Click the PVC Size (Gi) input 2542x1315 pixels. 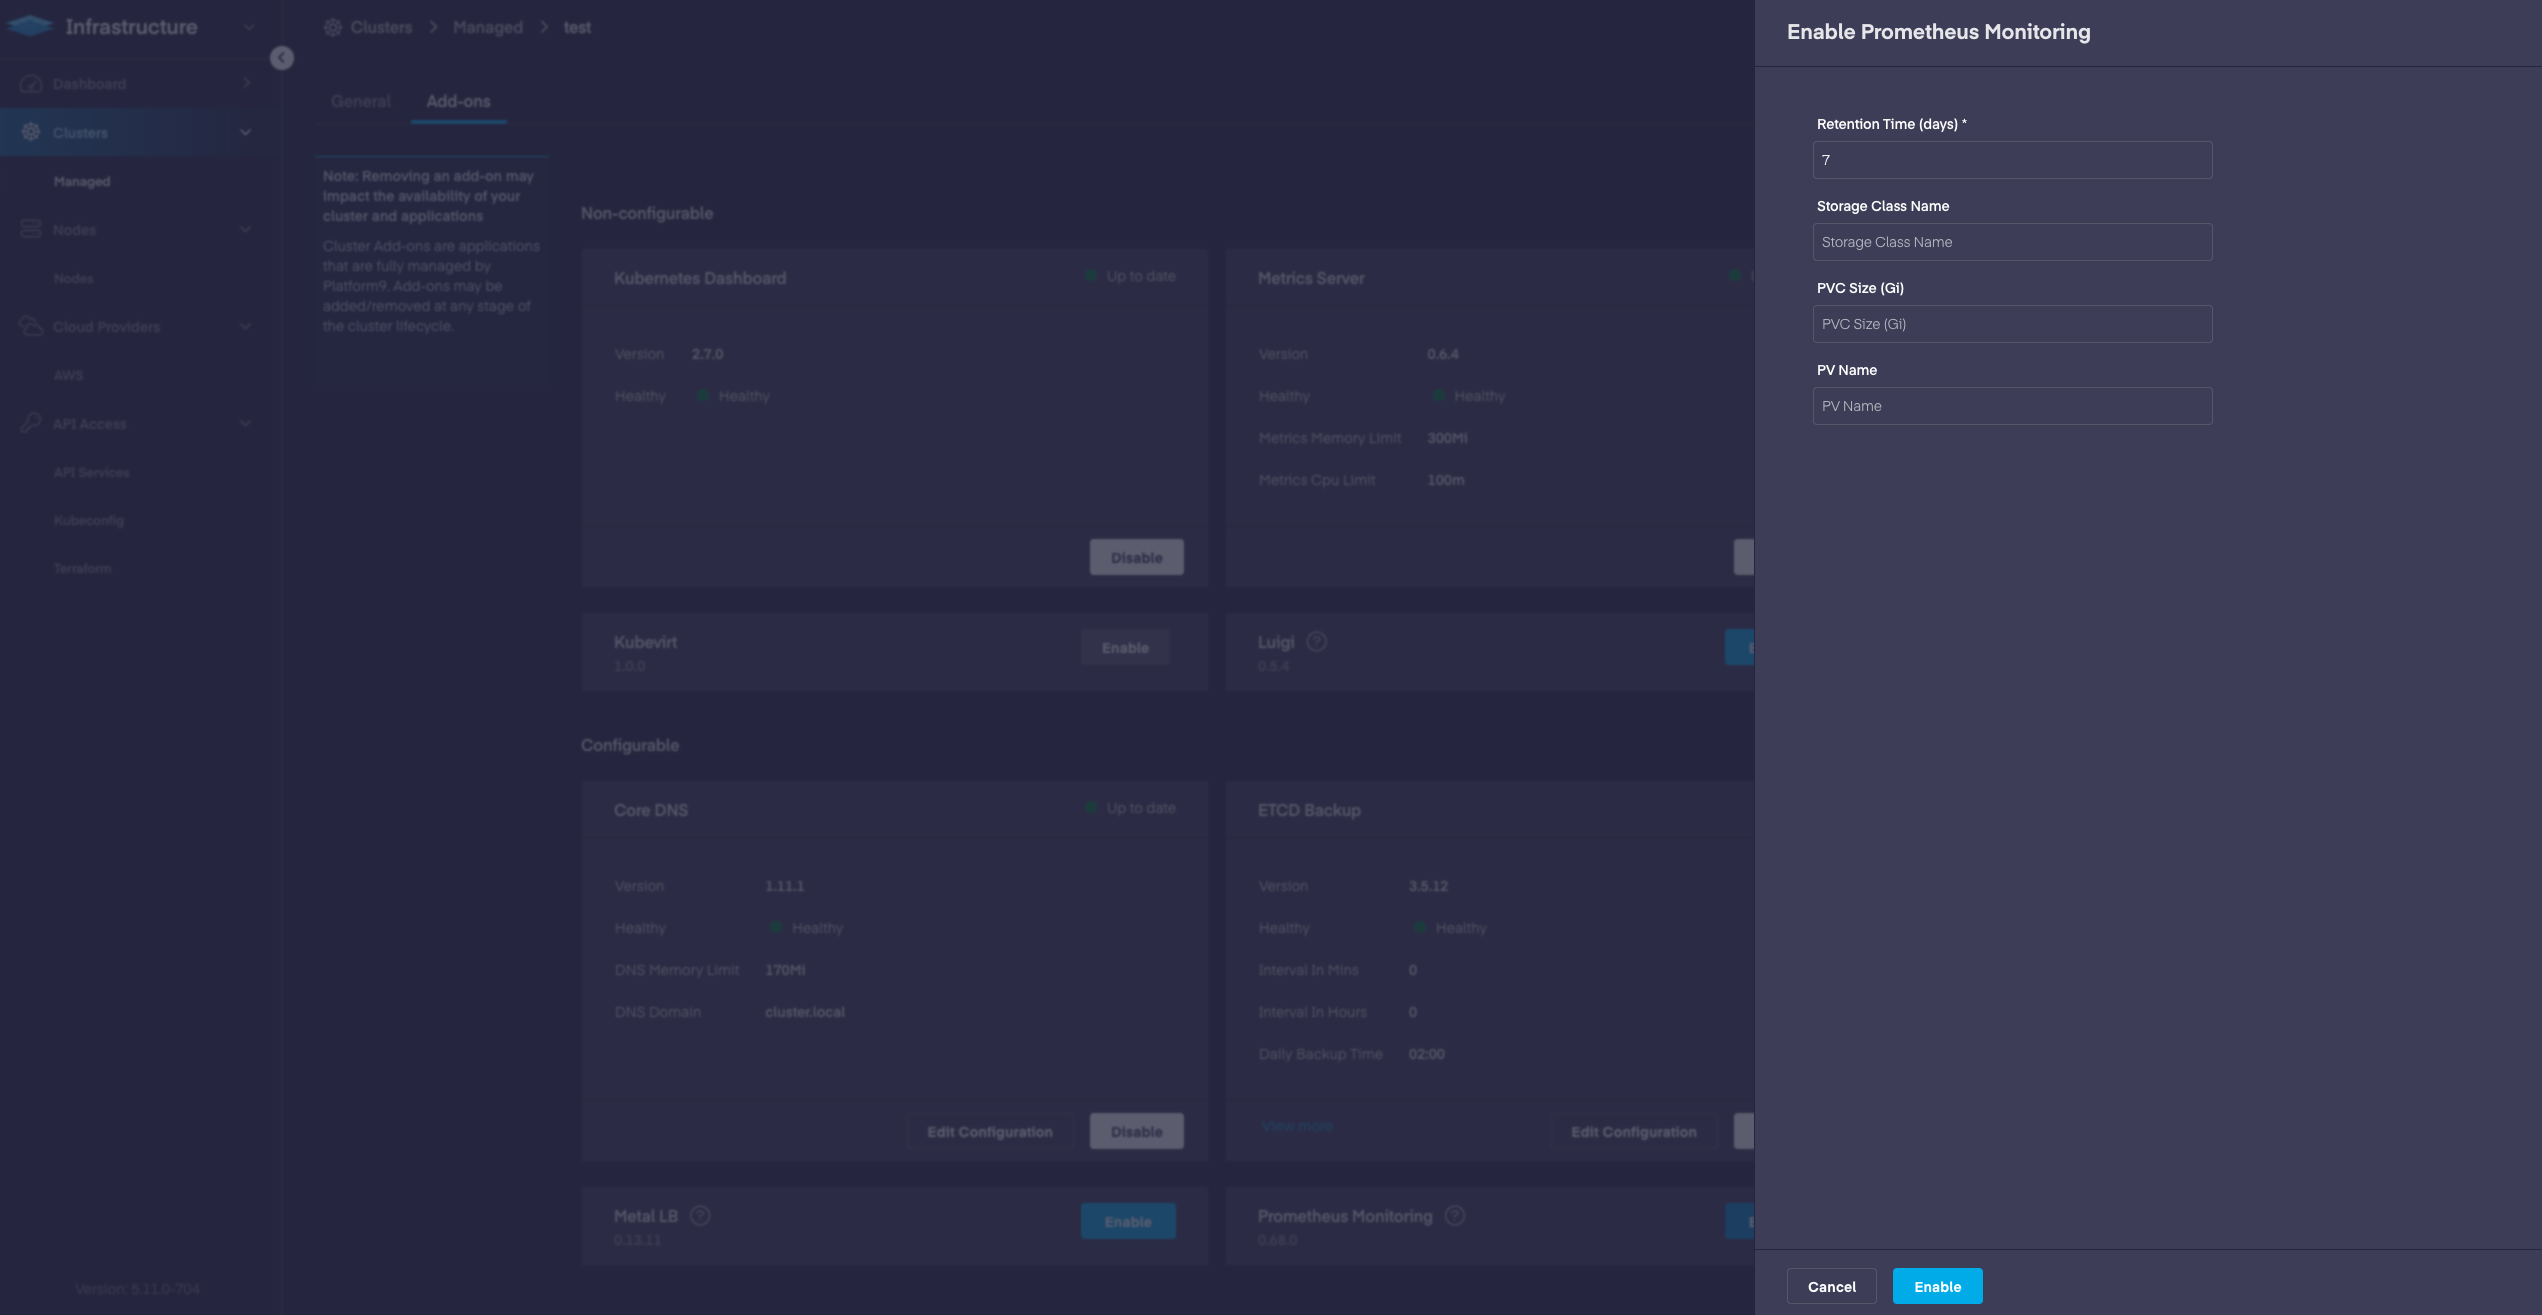2012,324
